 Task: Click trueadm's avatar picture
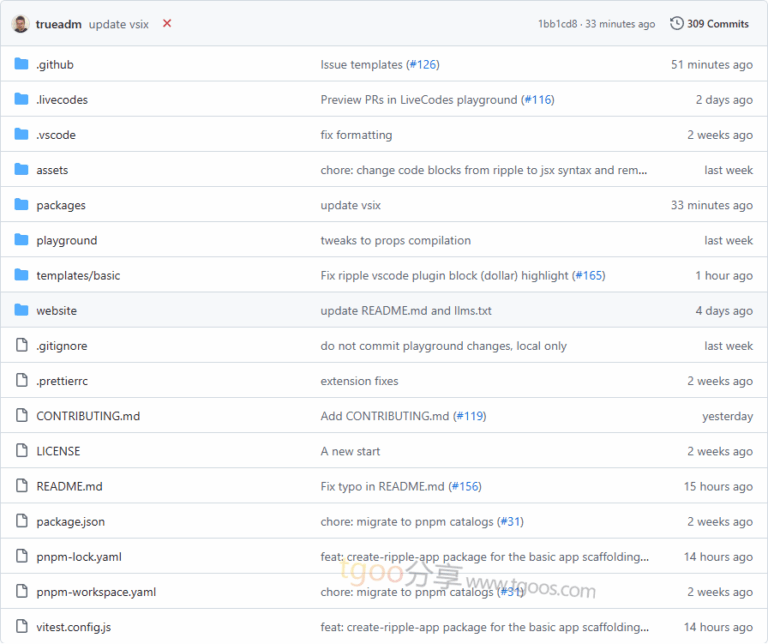point(20,23)
